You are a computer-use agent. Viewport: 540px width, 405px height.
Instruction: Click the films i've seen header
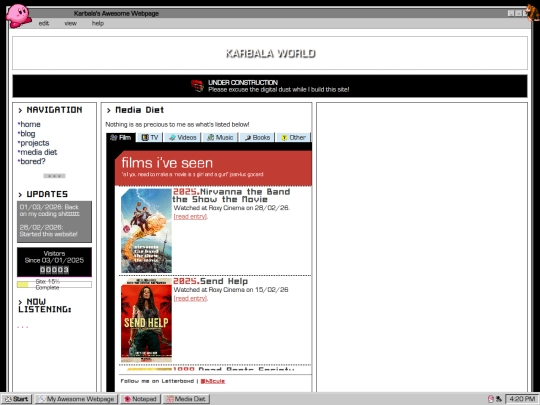tap(167, 163)
